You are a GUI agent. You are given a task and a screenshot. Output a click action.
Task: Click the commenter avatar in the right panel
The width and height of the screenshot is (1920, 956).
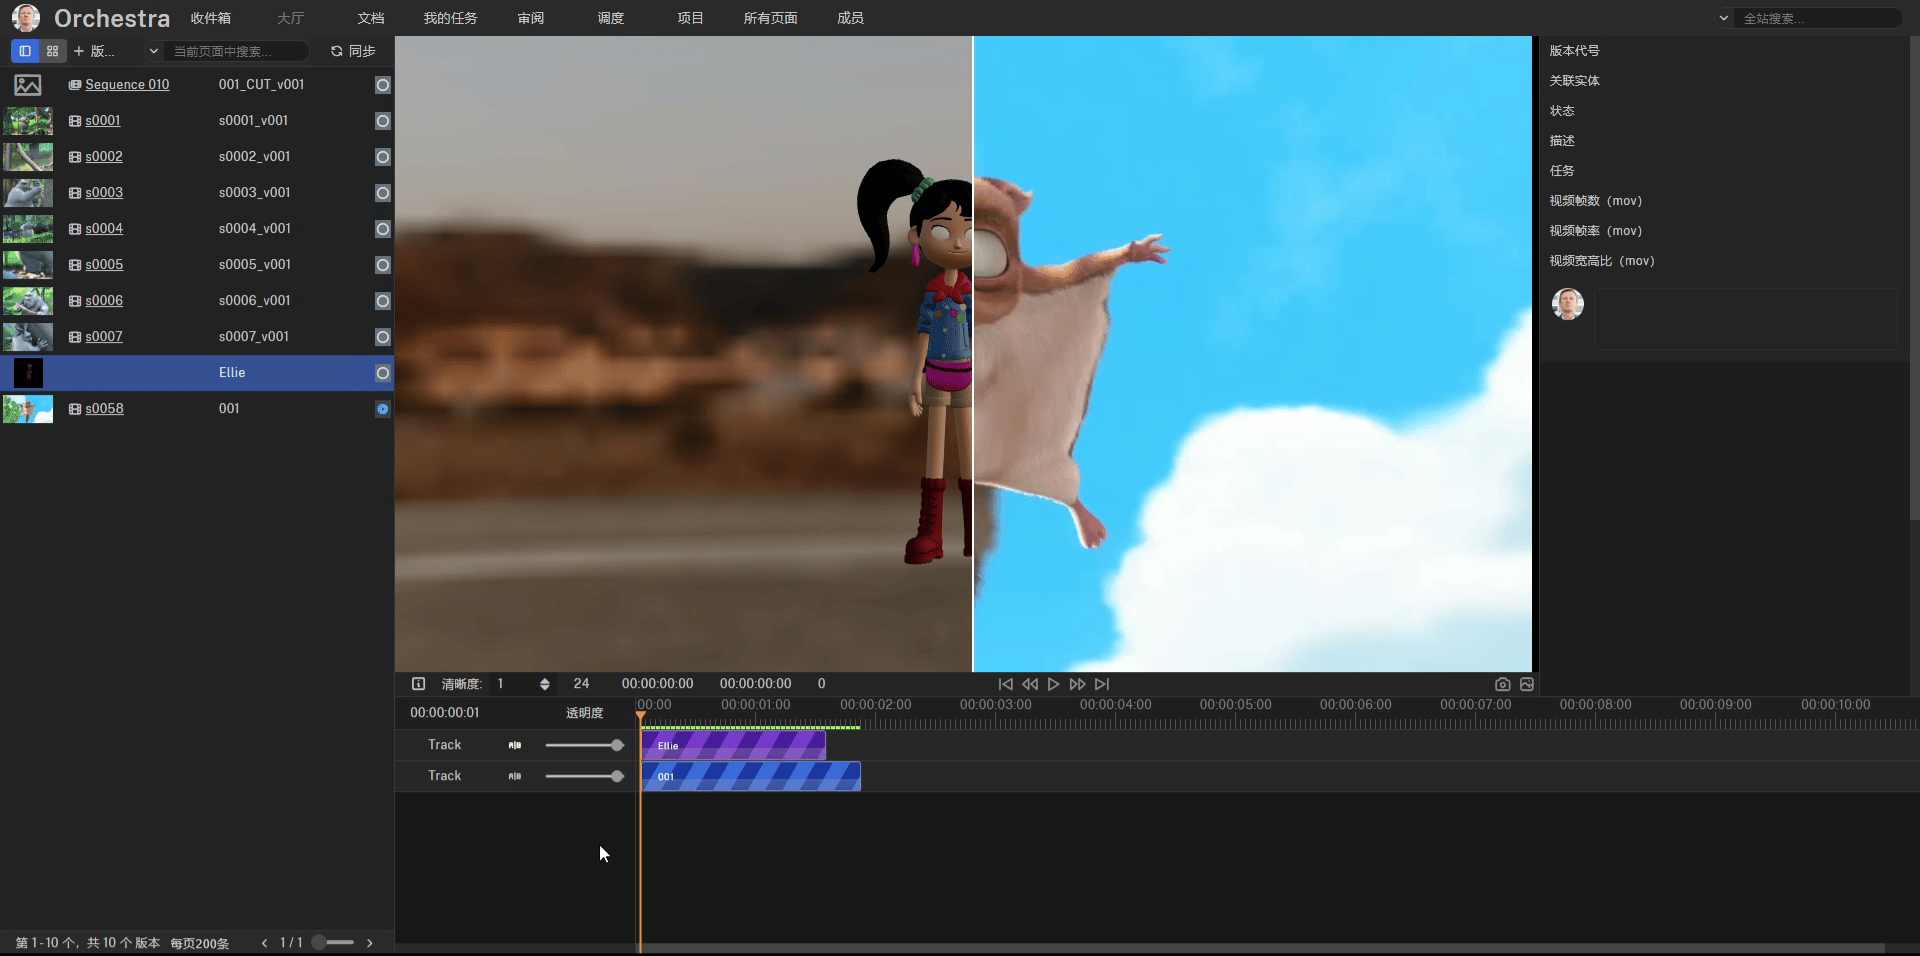(1567, 304)
